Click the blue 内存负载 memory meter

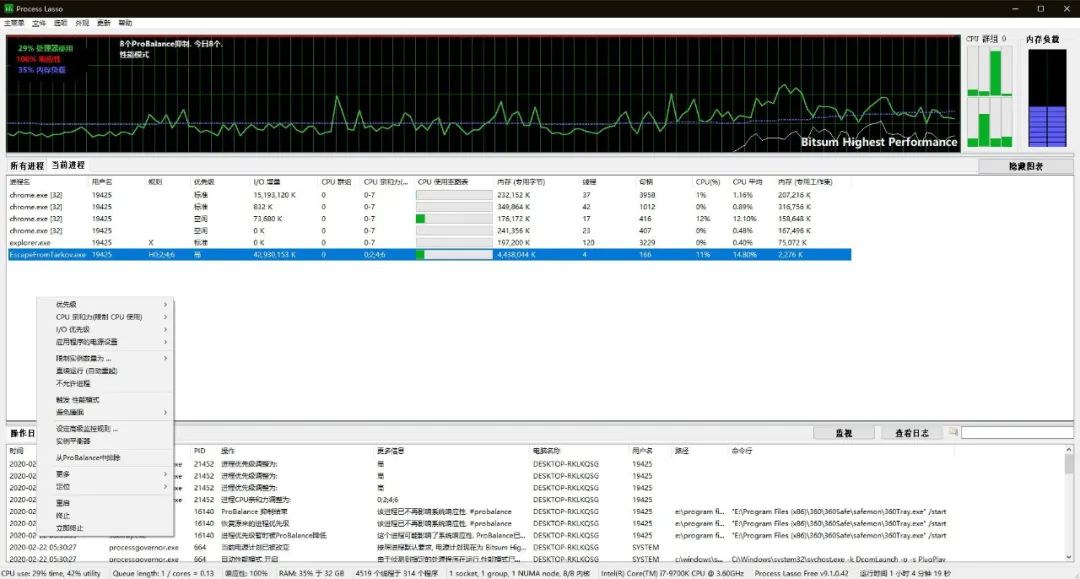[1047, 98]
